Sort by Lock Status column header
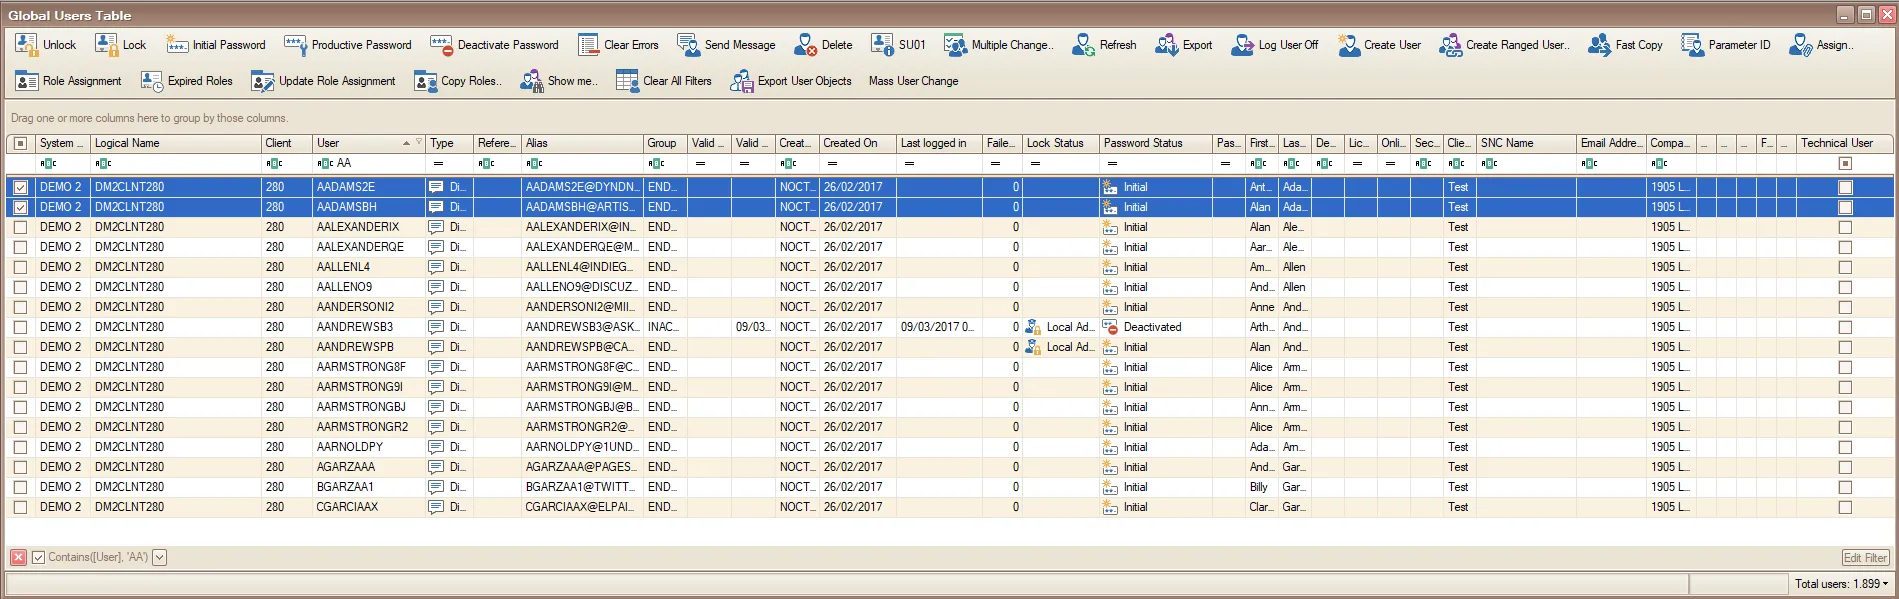Viewport: 1899px width, 599px height. pos(1061,143)
